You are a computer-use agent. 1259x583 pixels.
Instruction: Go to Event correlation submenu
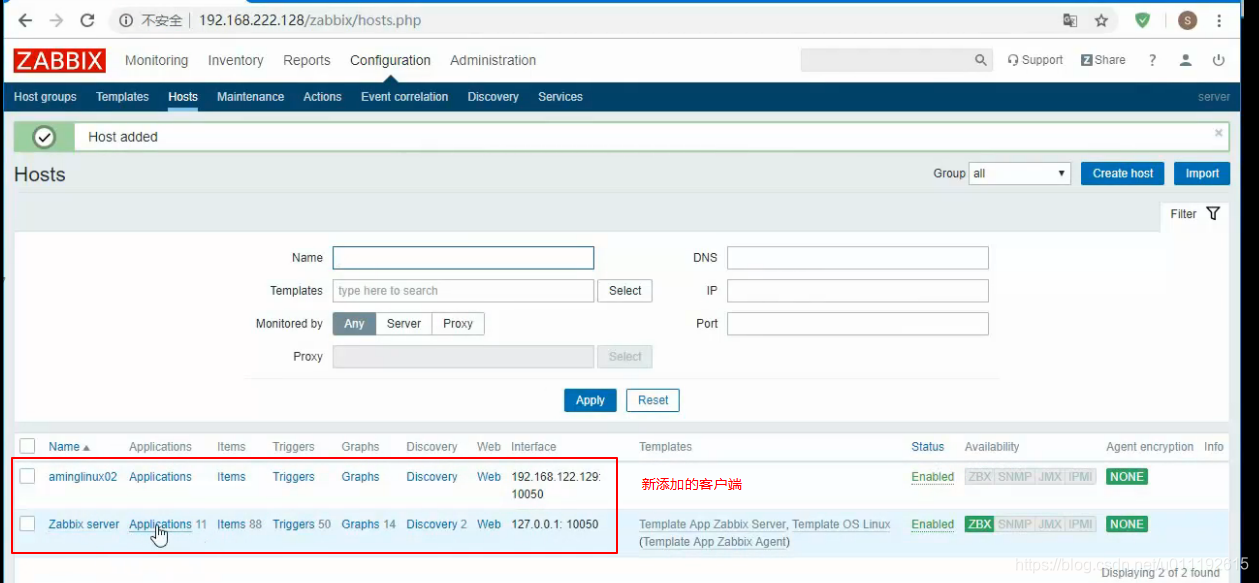[404, 97]
